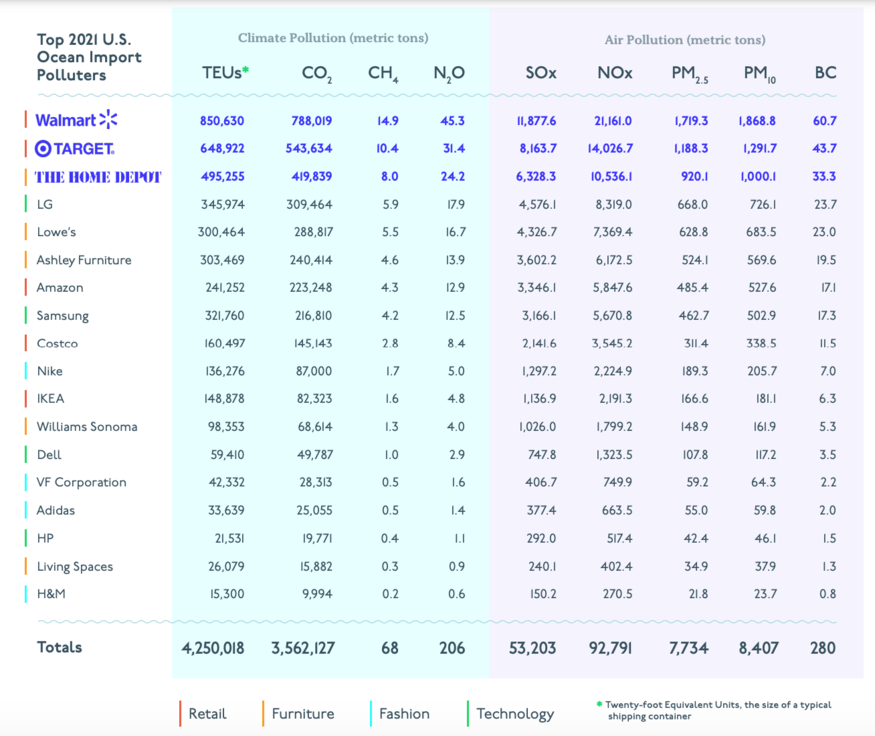
Task: Select the VF Corporation row label
Action: pos(81,482)
